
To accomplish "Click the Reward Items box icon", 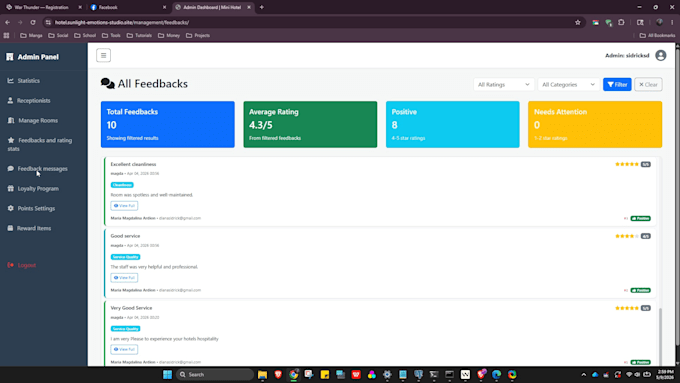I will click(x=10, y=228).
